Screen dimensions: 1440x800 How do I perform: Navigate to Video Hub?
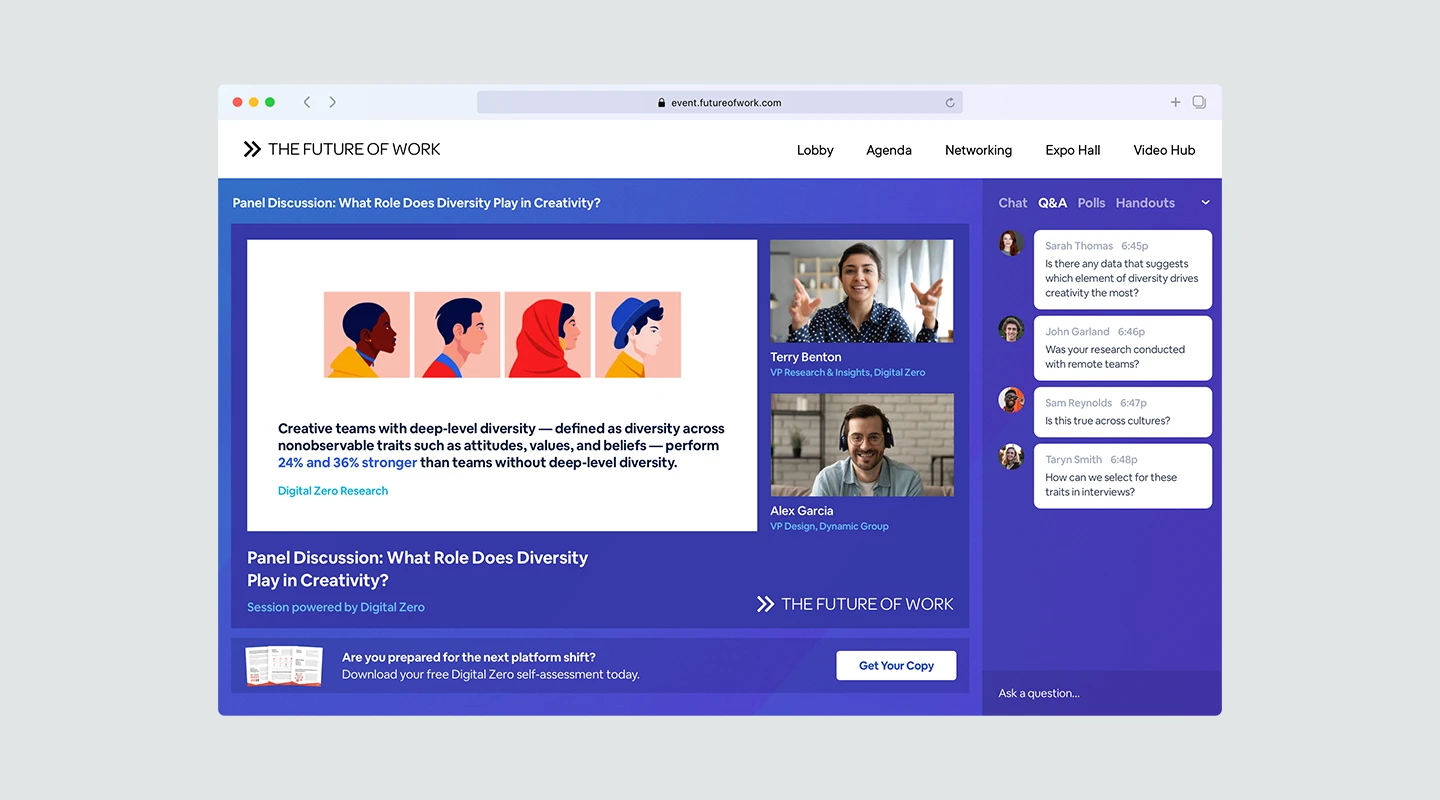click(1164, 150)
